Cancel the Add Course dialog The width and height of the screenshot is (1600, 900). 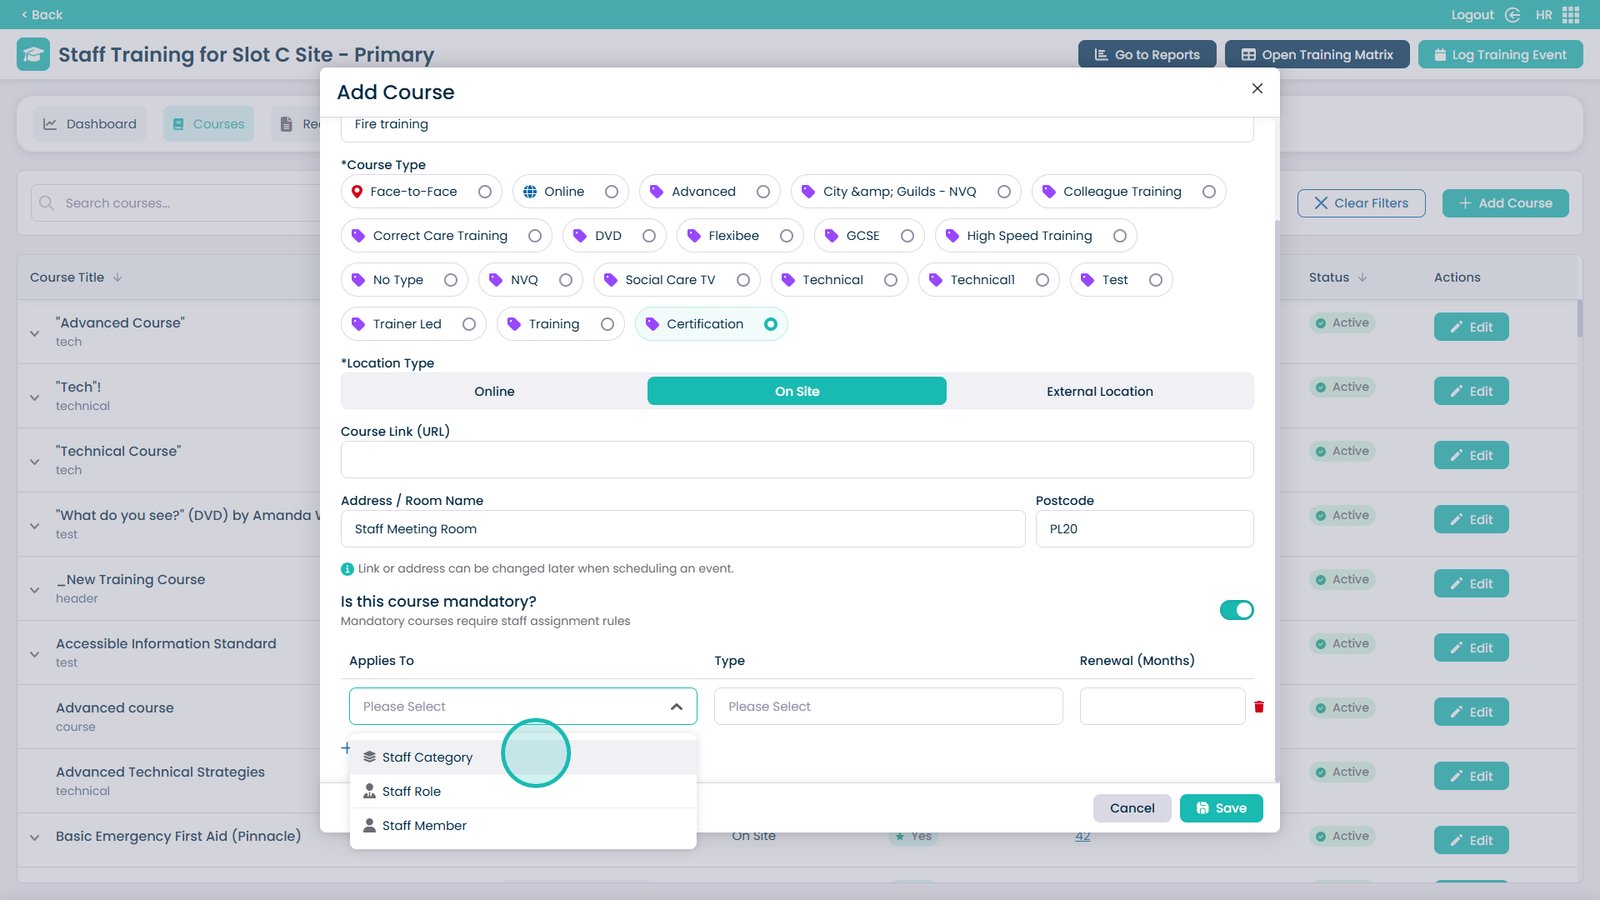(x=1132, y=808)
